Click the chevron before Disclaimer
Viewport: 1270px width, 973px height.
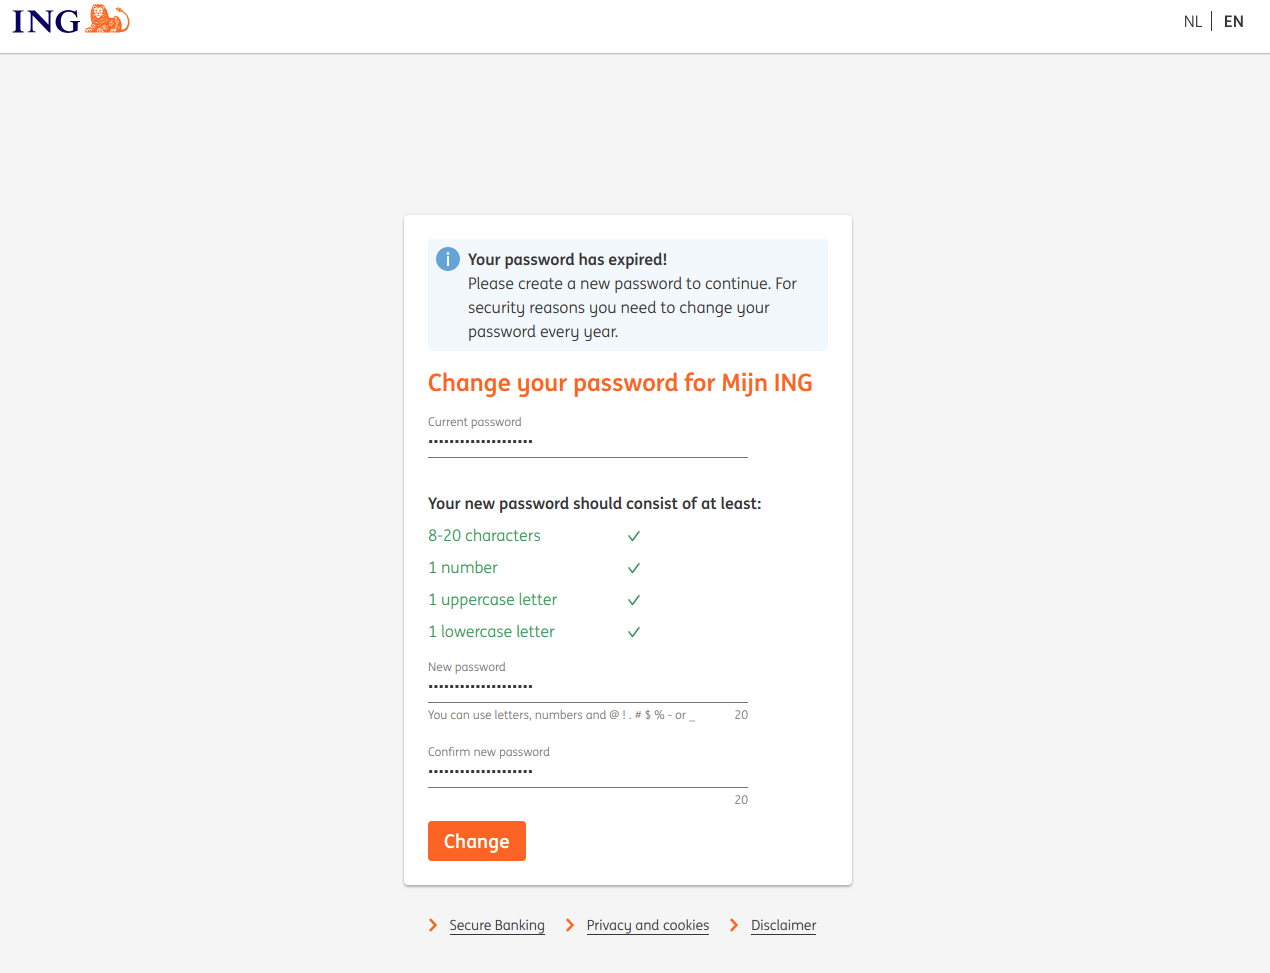pyautogui.click(x=734, y=925)
